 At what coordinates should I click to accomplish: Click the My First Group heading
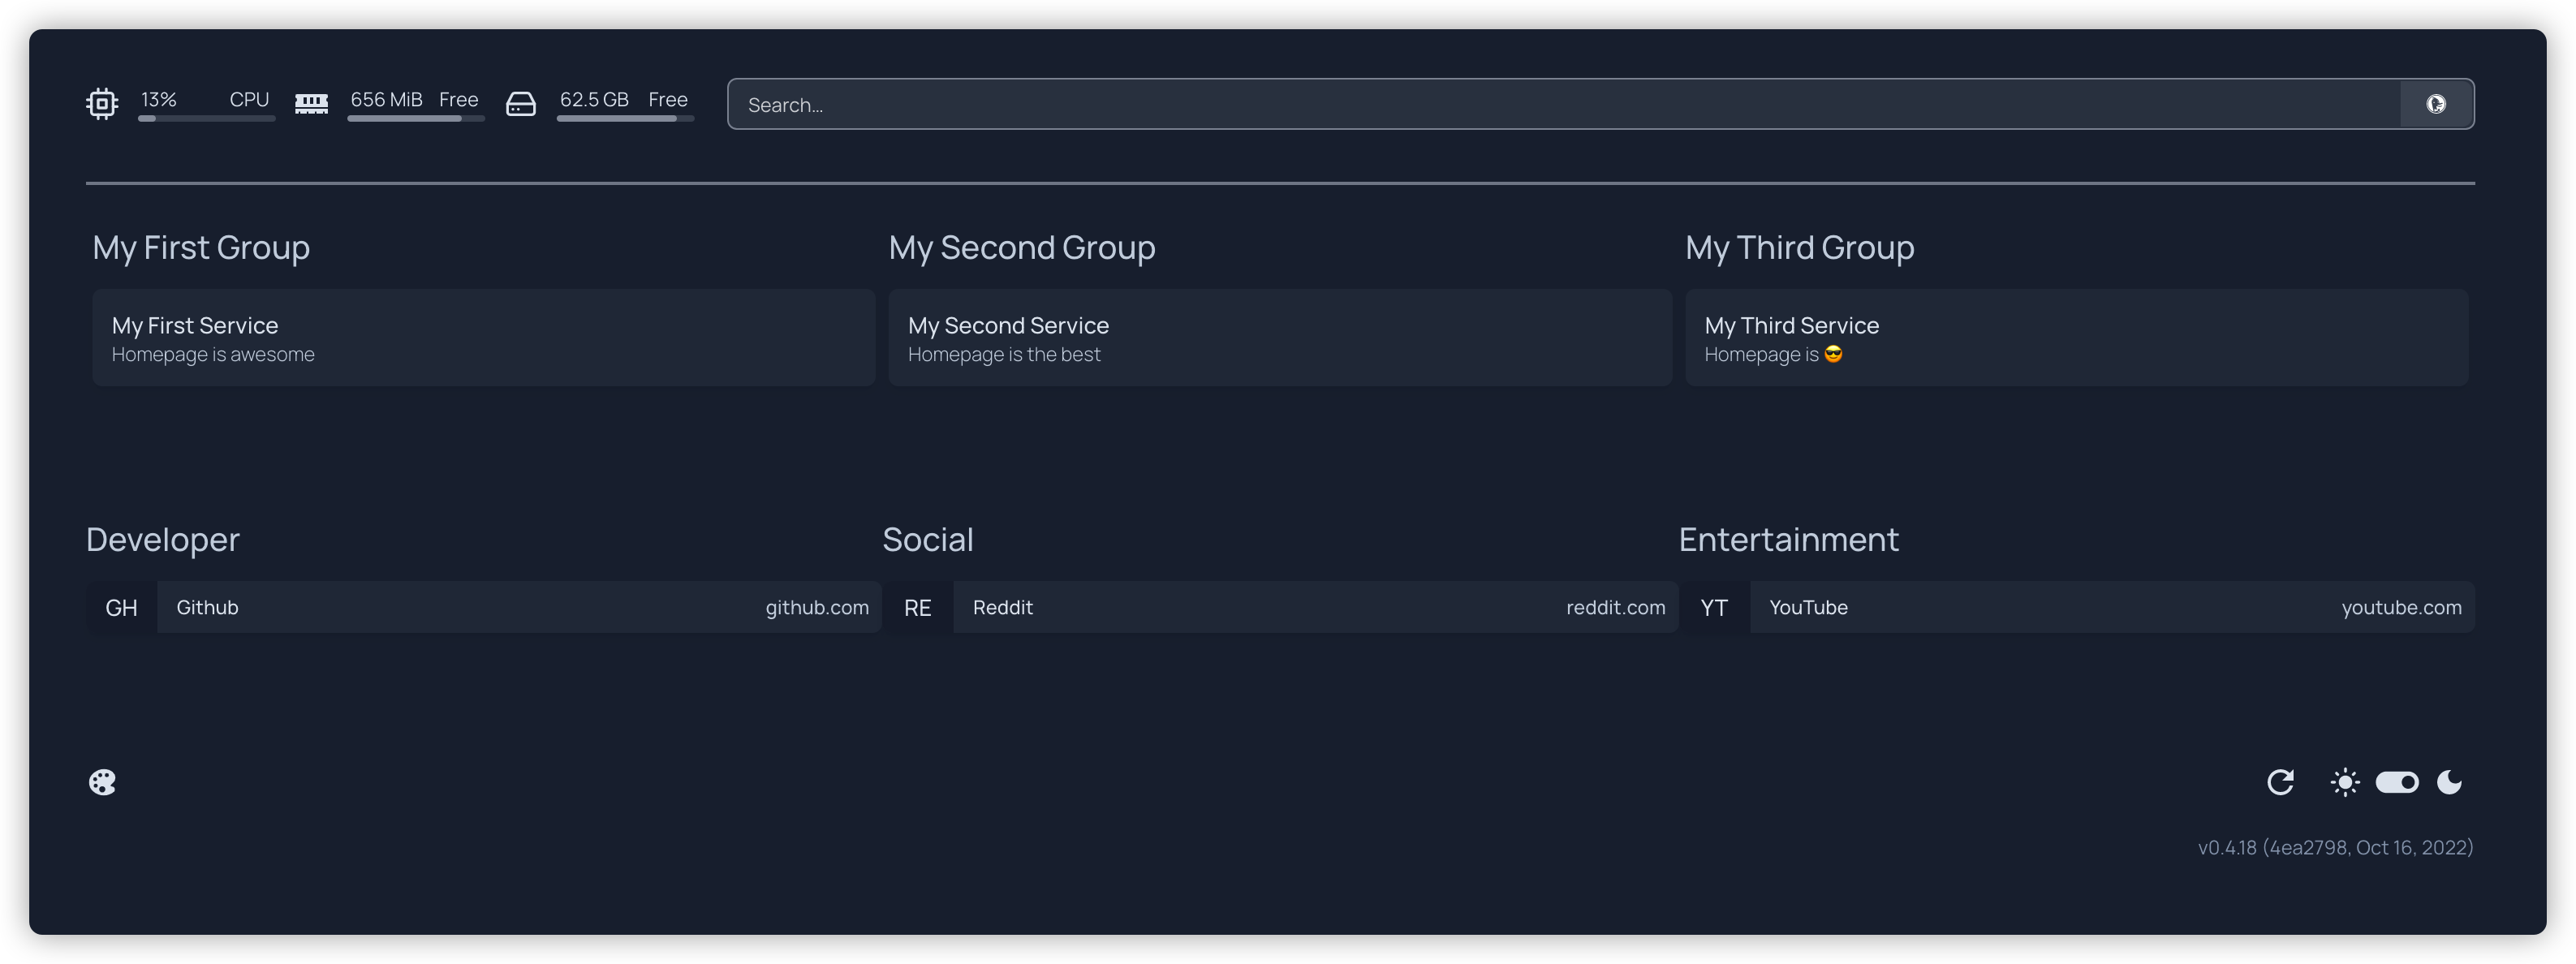coord(201,247)
